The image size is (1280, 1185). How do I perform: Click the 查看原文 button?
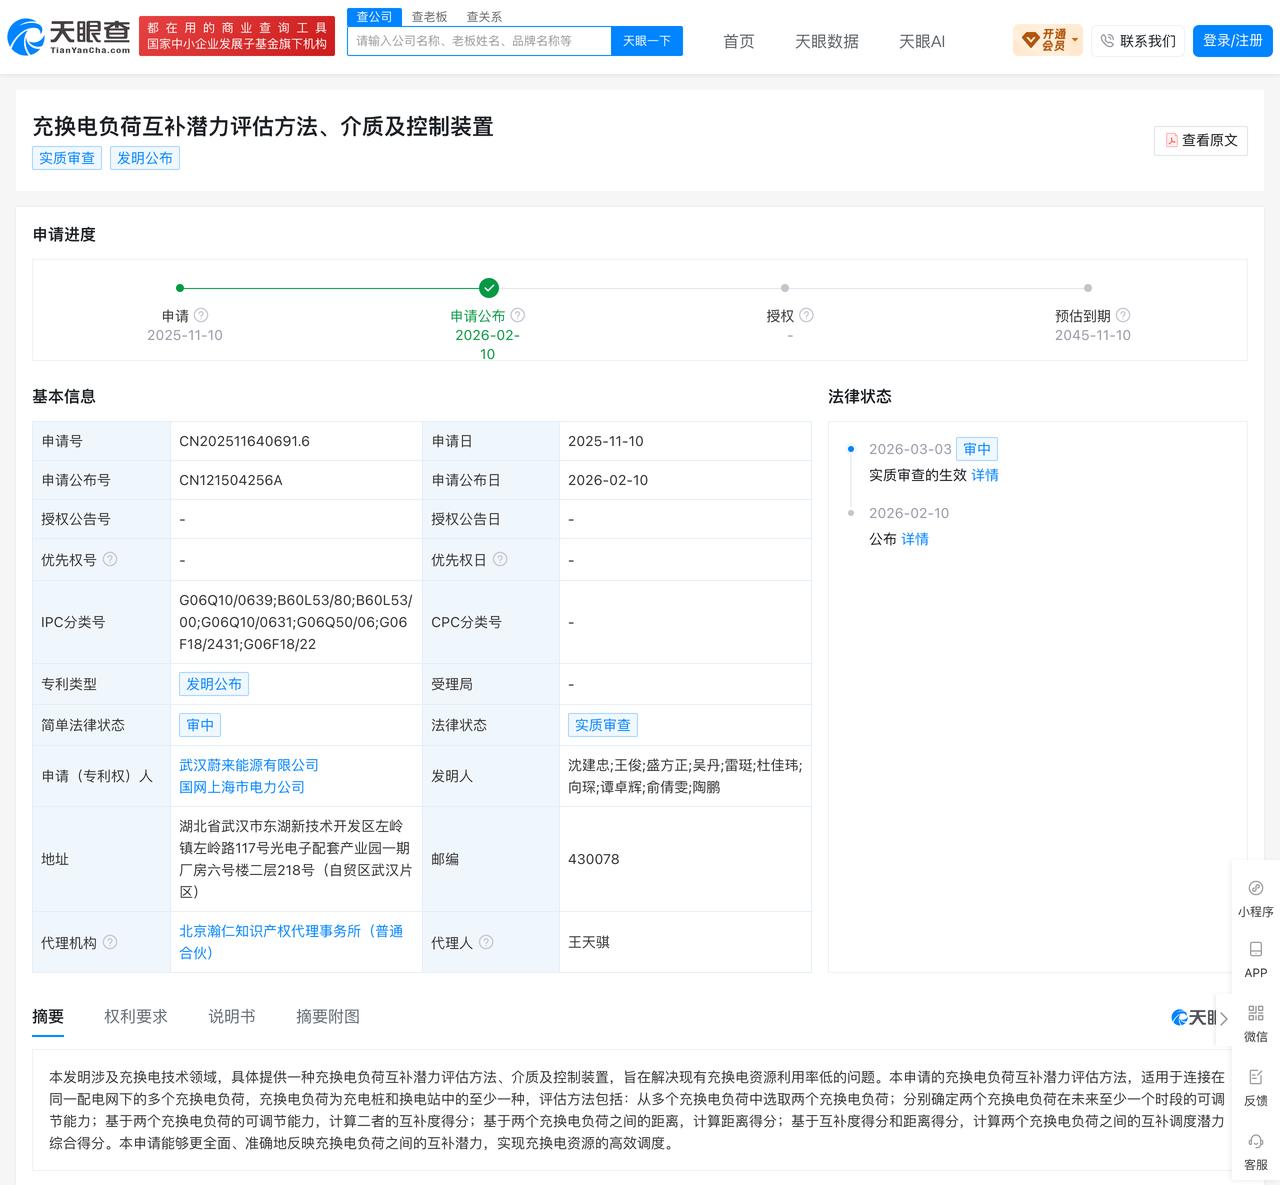pyautogui.click(x=1201, y=141)
